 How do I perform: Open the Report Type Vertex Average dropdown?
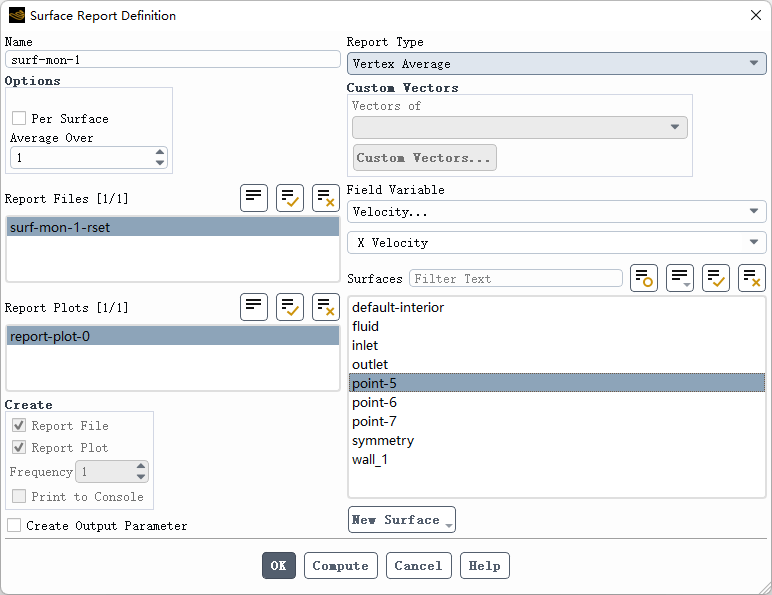coord(556,64)
